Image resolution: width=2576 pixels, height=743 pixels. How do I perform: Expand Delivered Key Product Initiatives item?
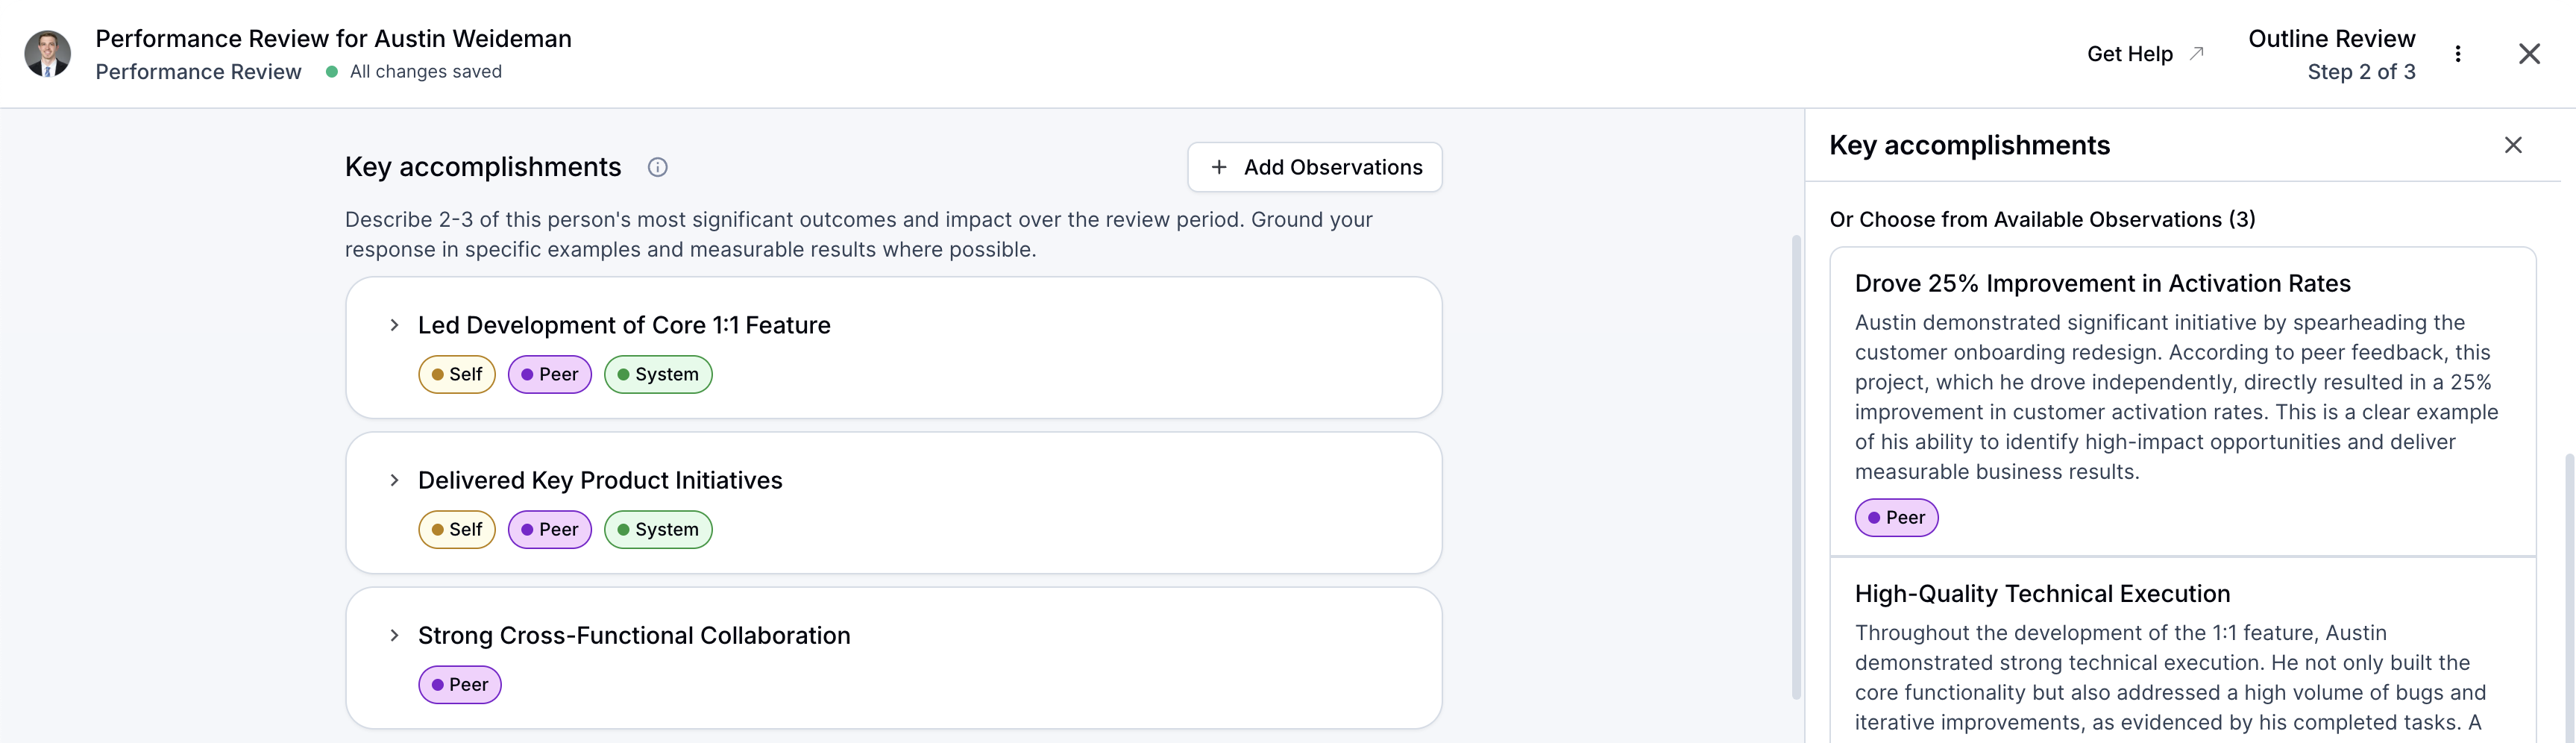tap(394, 480)
